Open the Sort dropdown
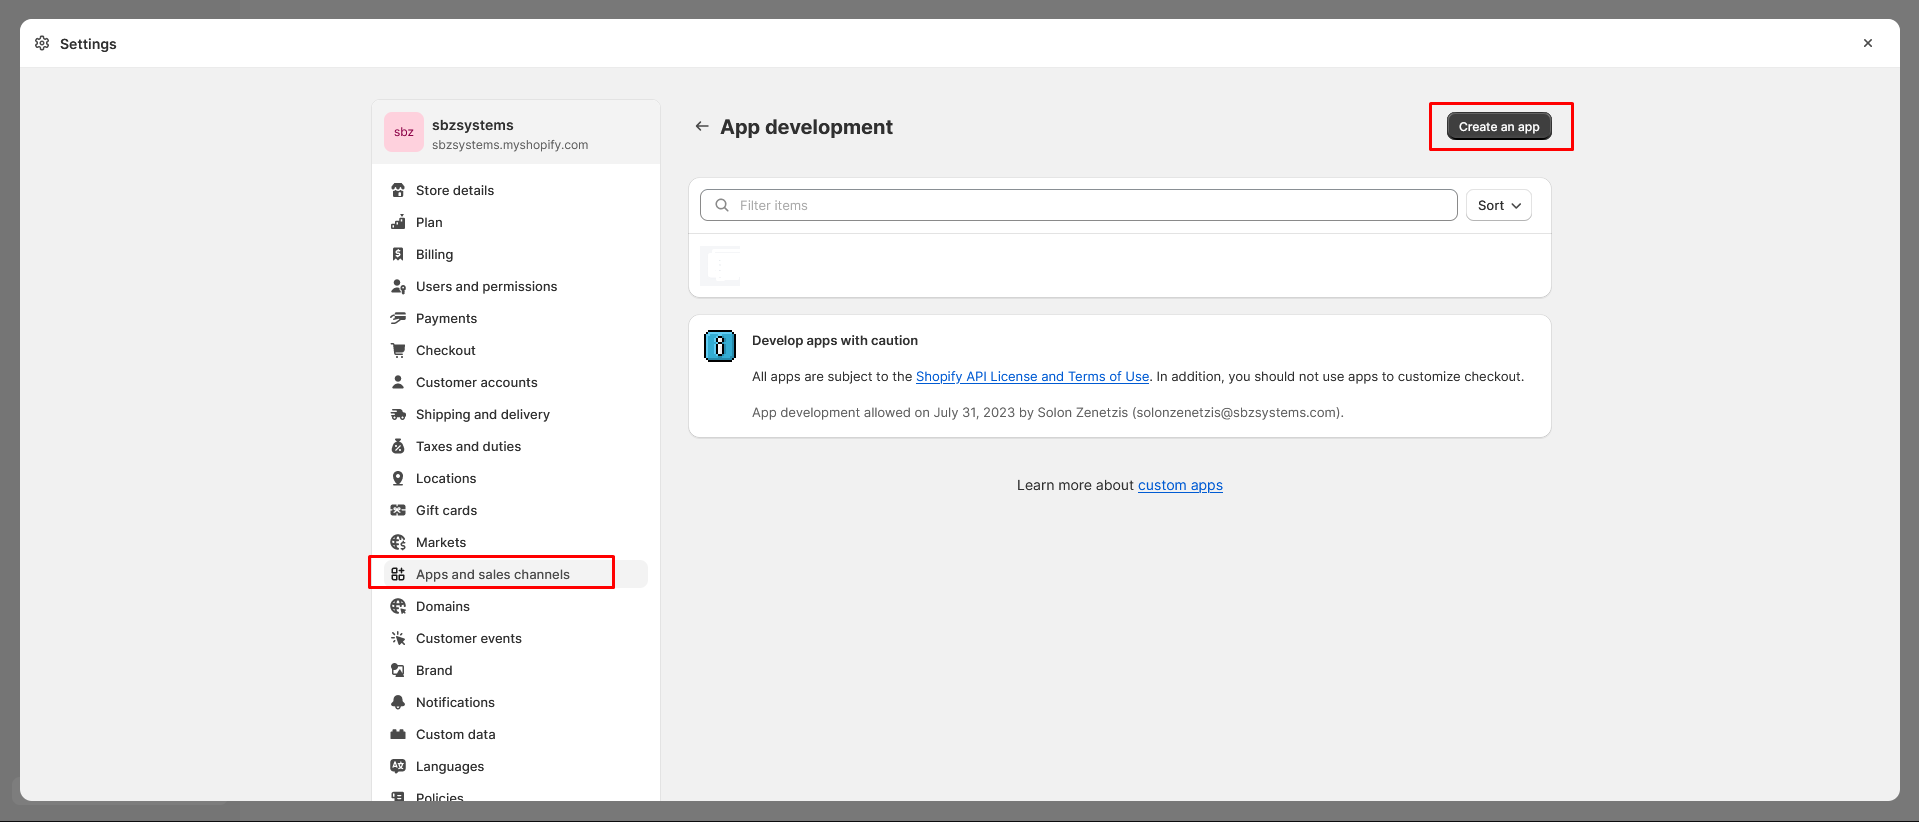The image size is (1919, 822). point(1499,205)
